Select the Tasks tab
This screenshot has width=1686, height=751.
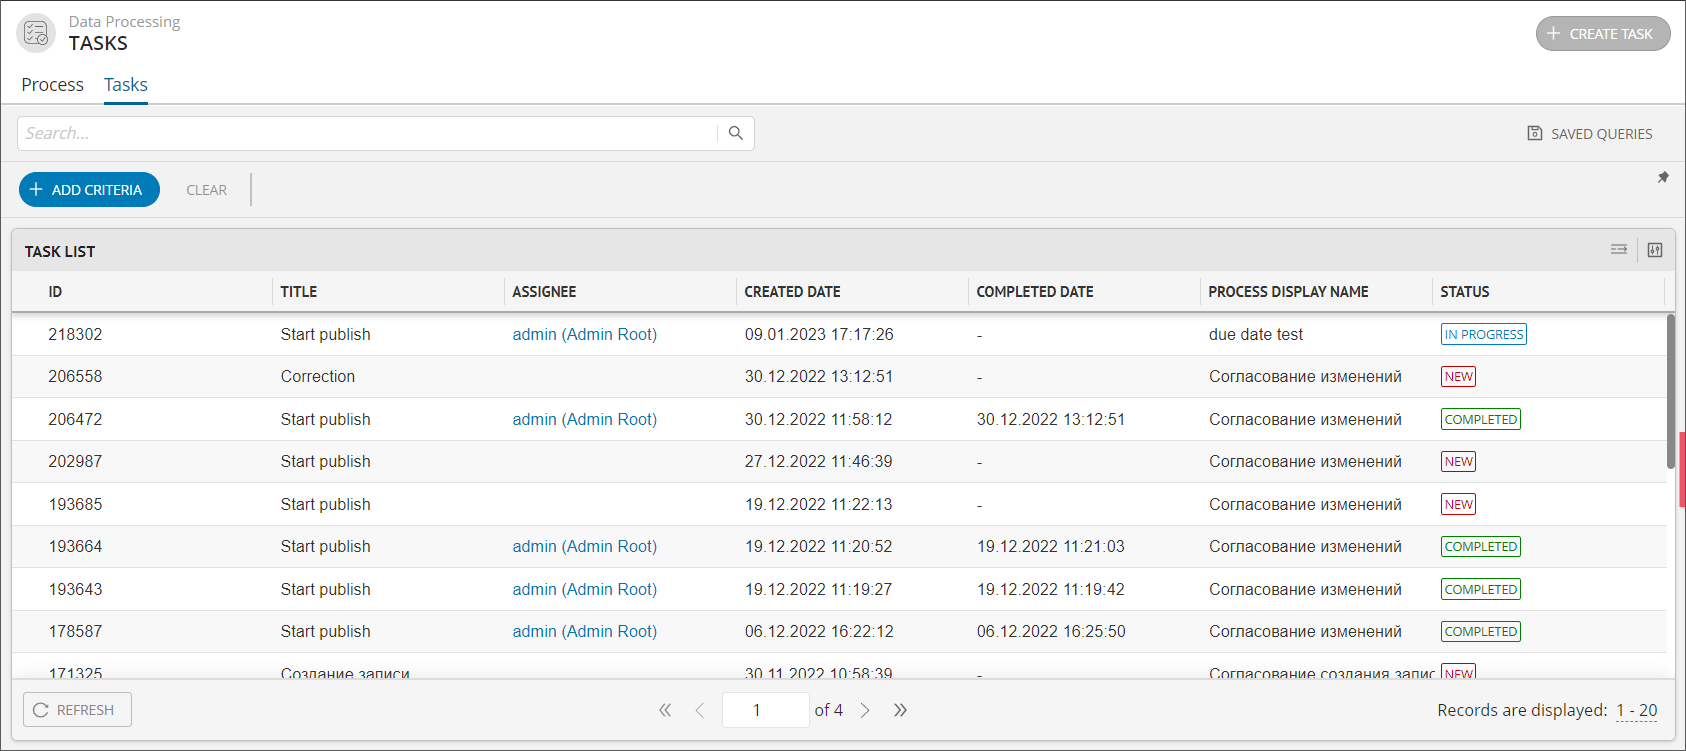click(126, 85)
